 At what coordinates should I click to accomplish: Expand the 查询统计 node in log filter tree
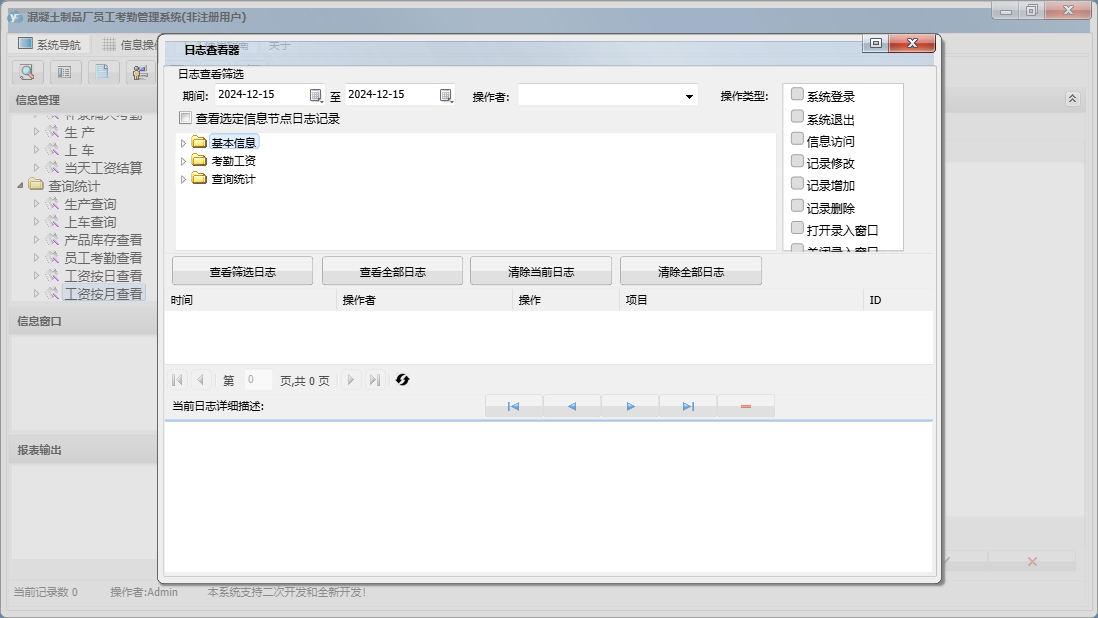click(183, 179)
